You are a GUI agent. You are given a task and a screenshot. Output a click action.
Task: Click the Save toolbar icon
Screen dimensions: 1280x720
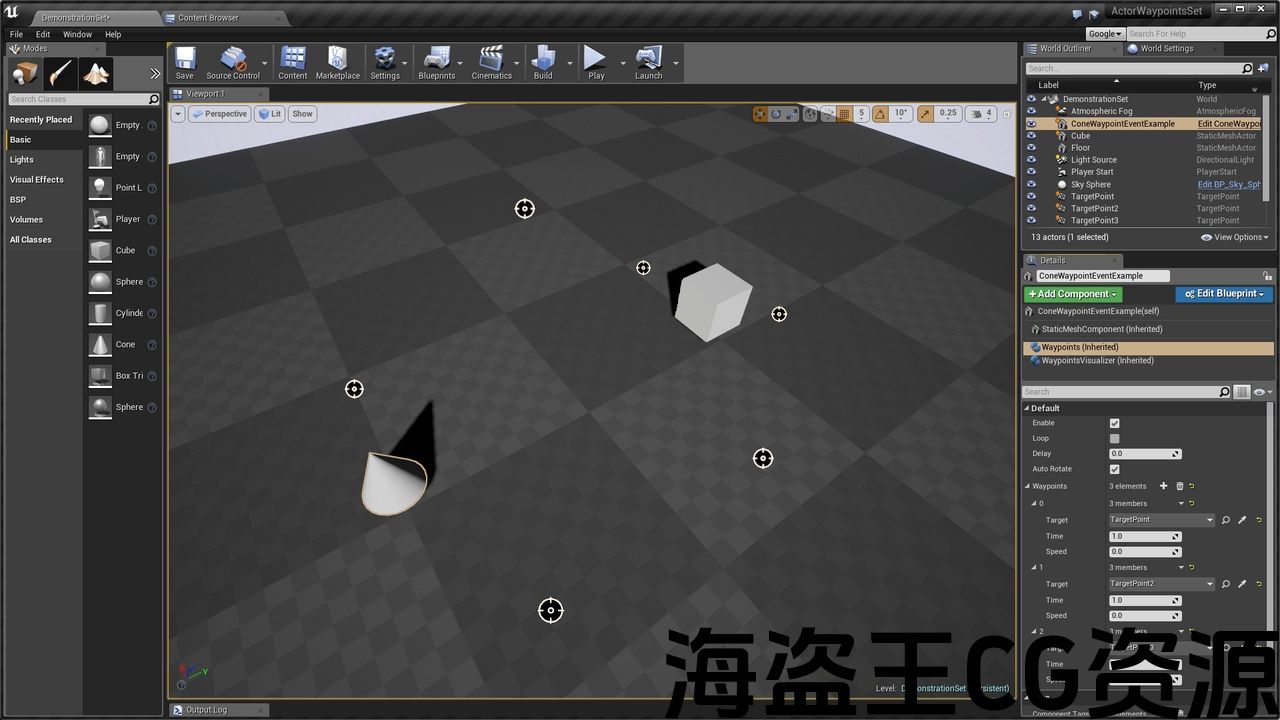[x=185, y=62]
